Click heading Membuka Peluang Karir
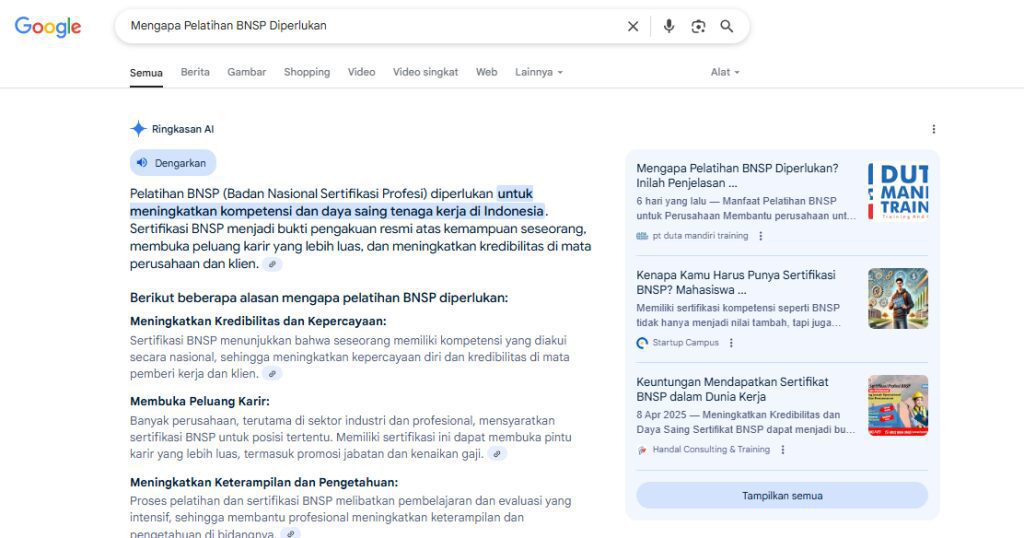The width and height of the screenshot is (1024, 538). (x=200, y=402)
